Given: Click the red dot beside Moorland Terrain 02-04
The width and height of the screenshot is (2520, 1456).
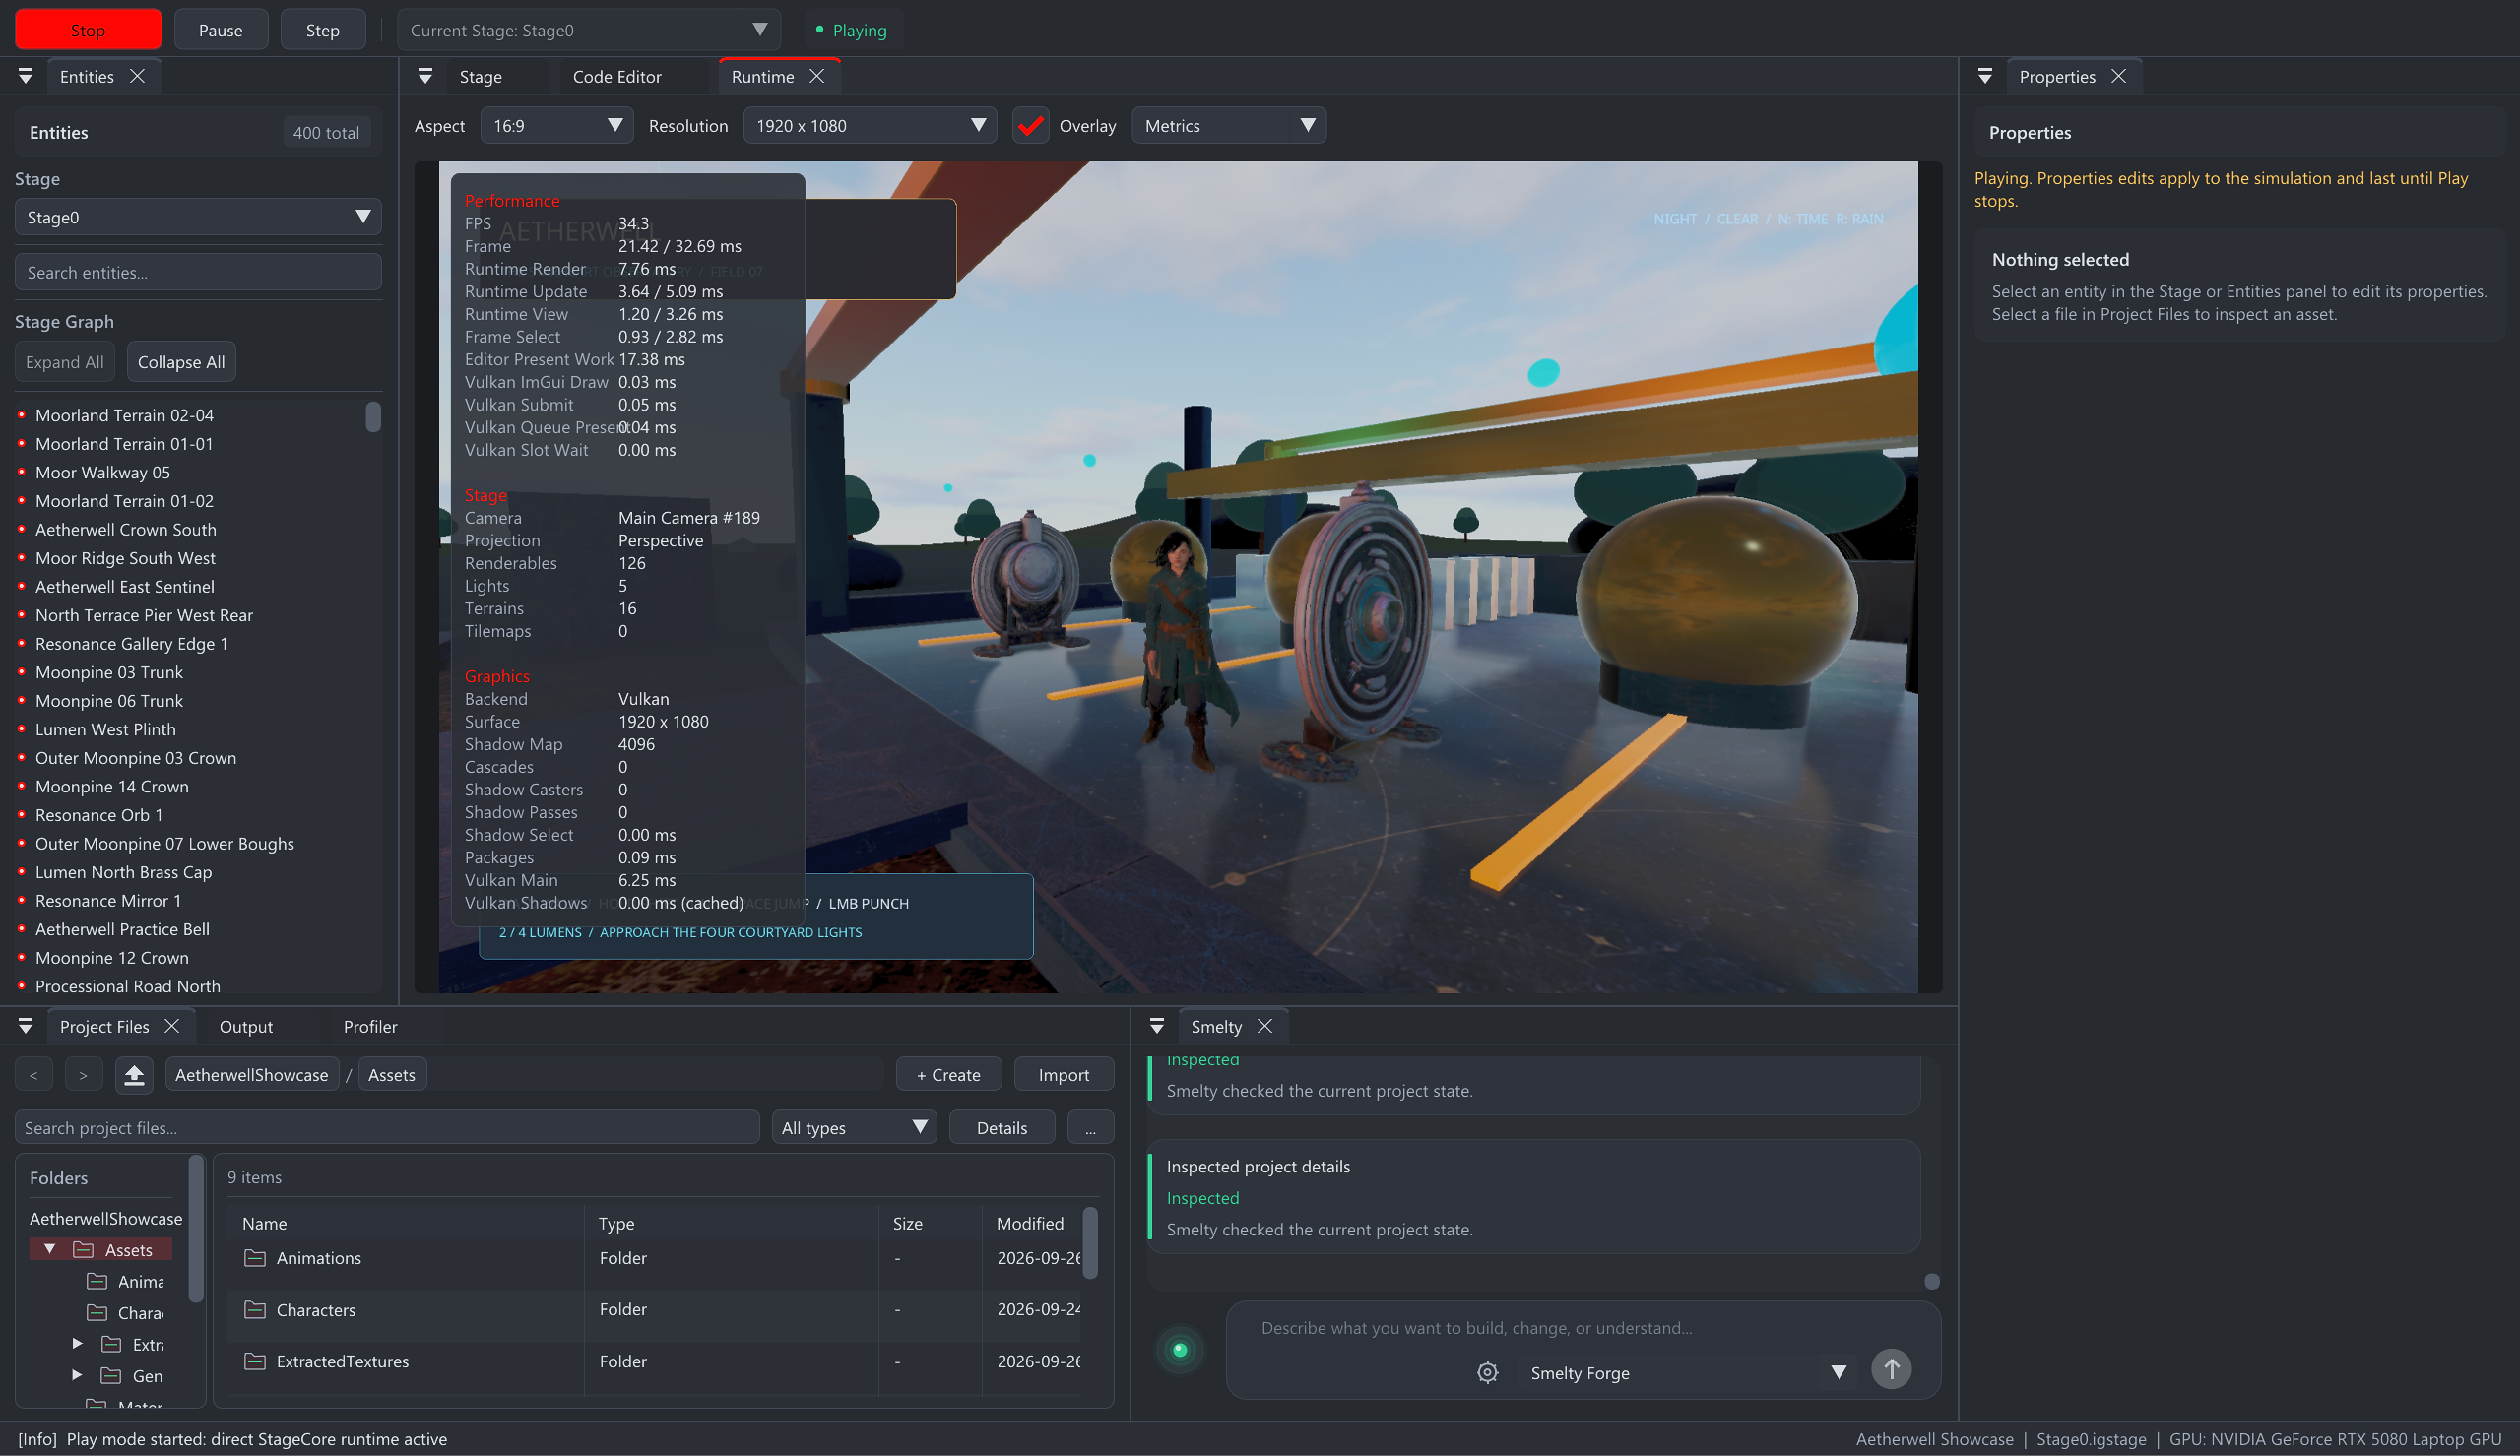Looking at the screenshot, I should [x=21, y=414].
